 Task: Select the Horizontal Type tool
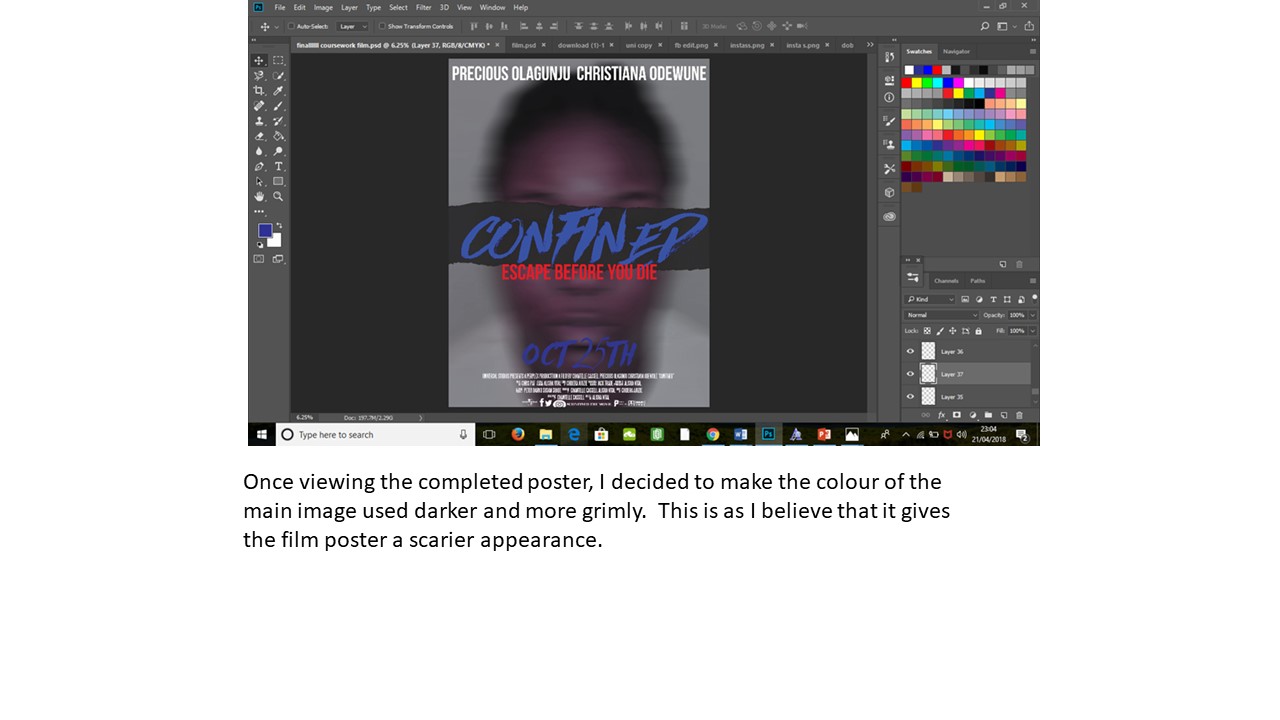(278, 166)
